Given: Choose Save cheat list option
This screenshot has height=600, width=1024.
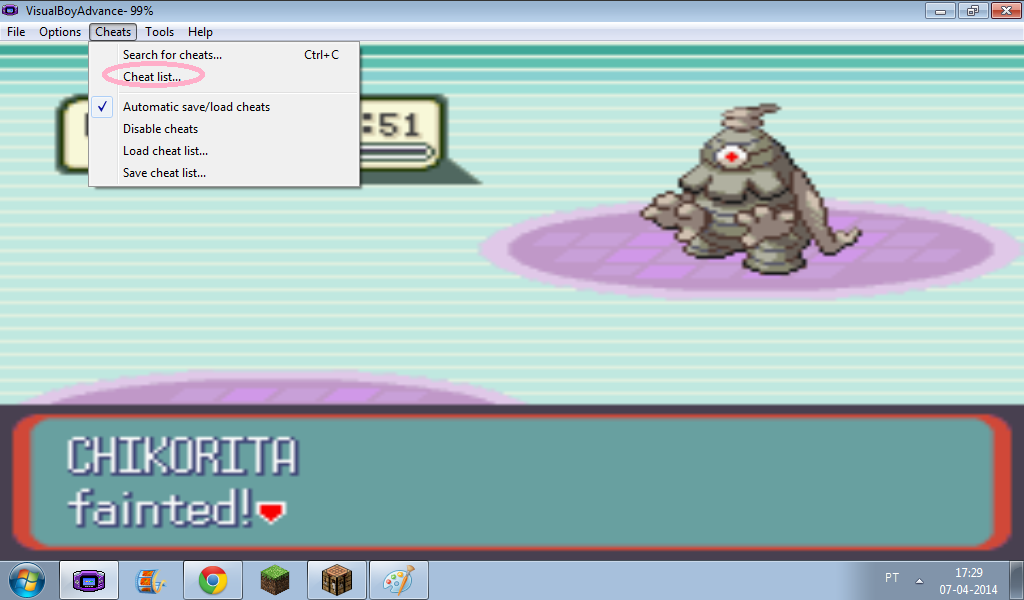Looking at the screenshot, I should [x=164, y=173].
